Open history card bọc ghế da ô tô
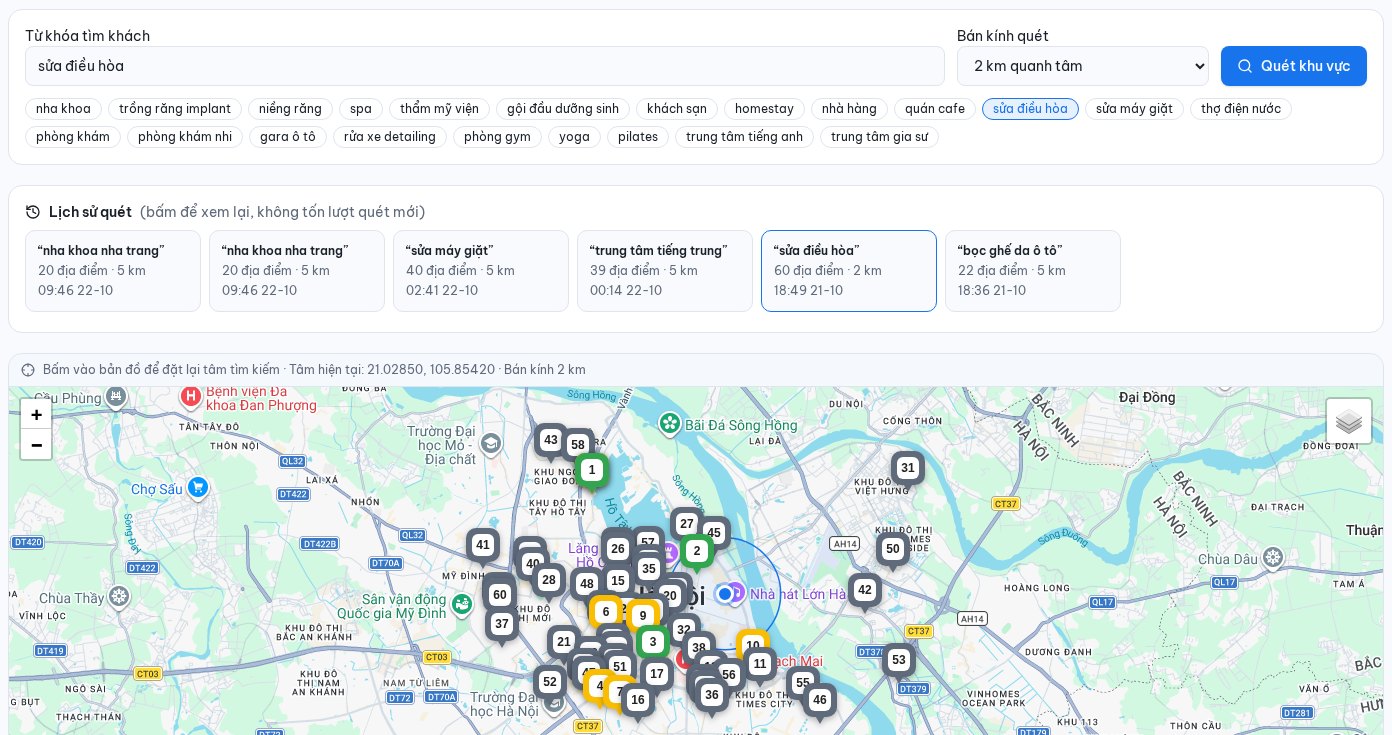Viewport: 1392px width, 735px height. pos(1033,271)
